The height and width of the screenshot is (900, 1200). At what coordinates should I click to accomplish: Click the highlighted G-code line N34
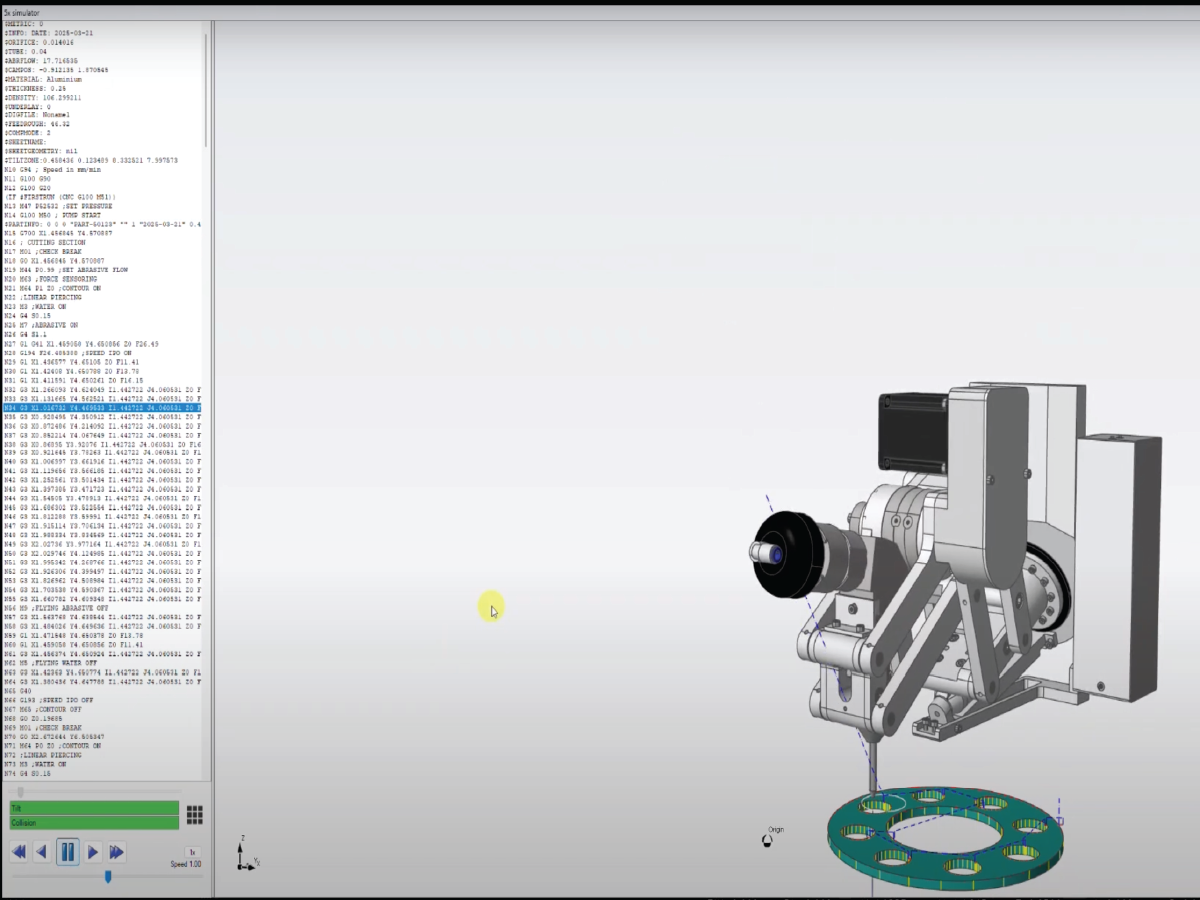100,407
